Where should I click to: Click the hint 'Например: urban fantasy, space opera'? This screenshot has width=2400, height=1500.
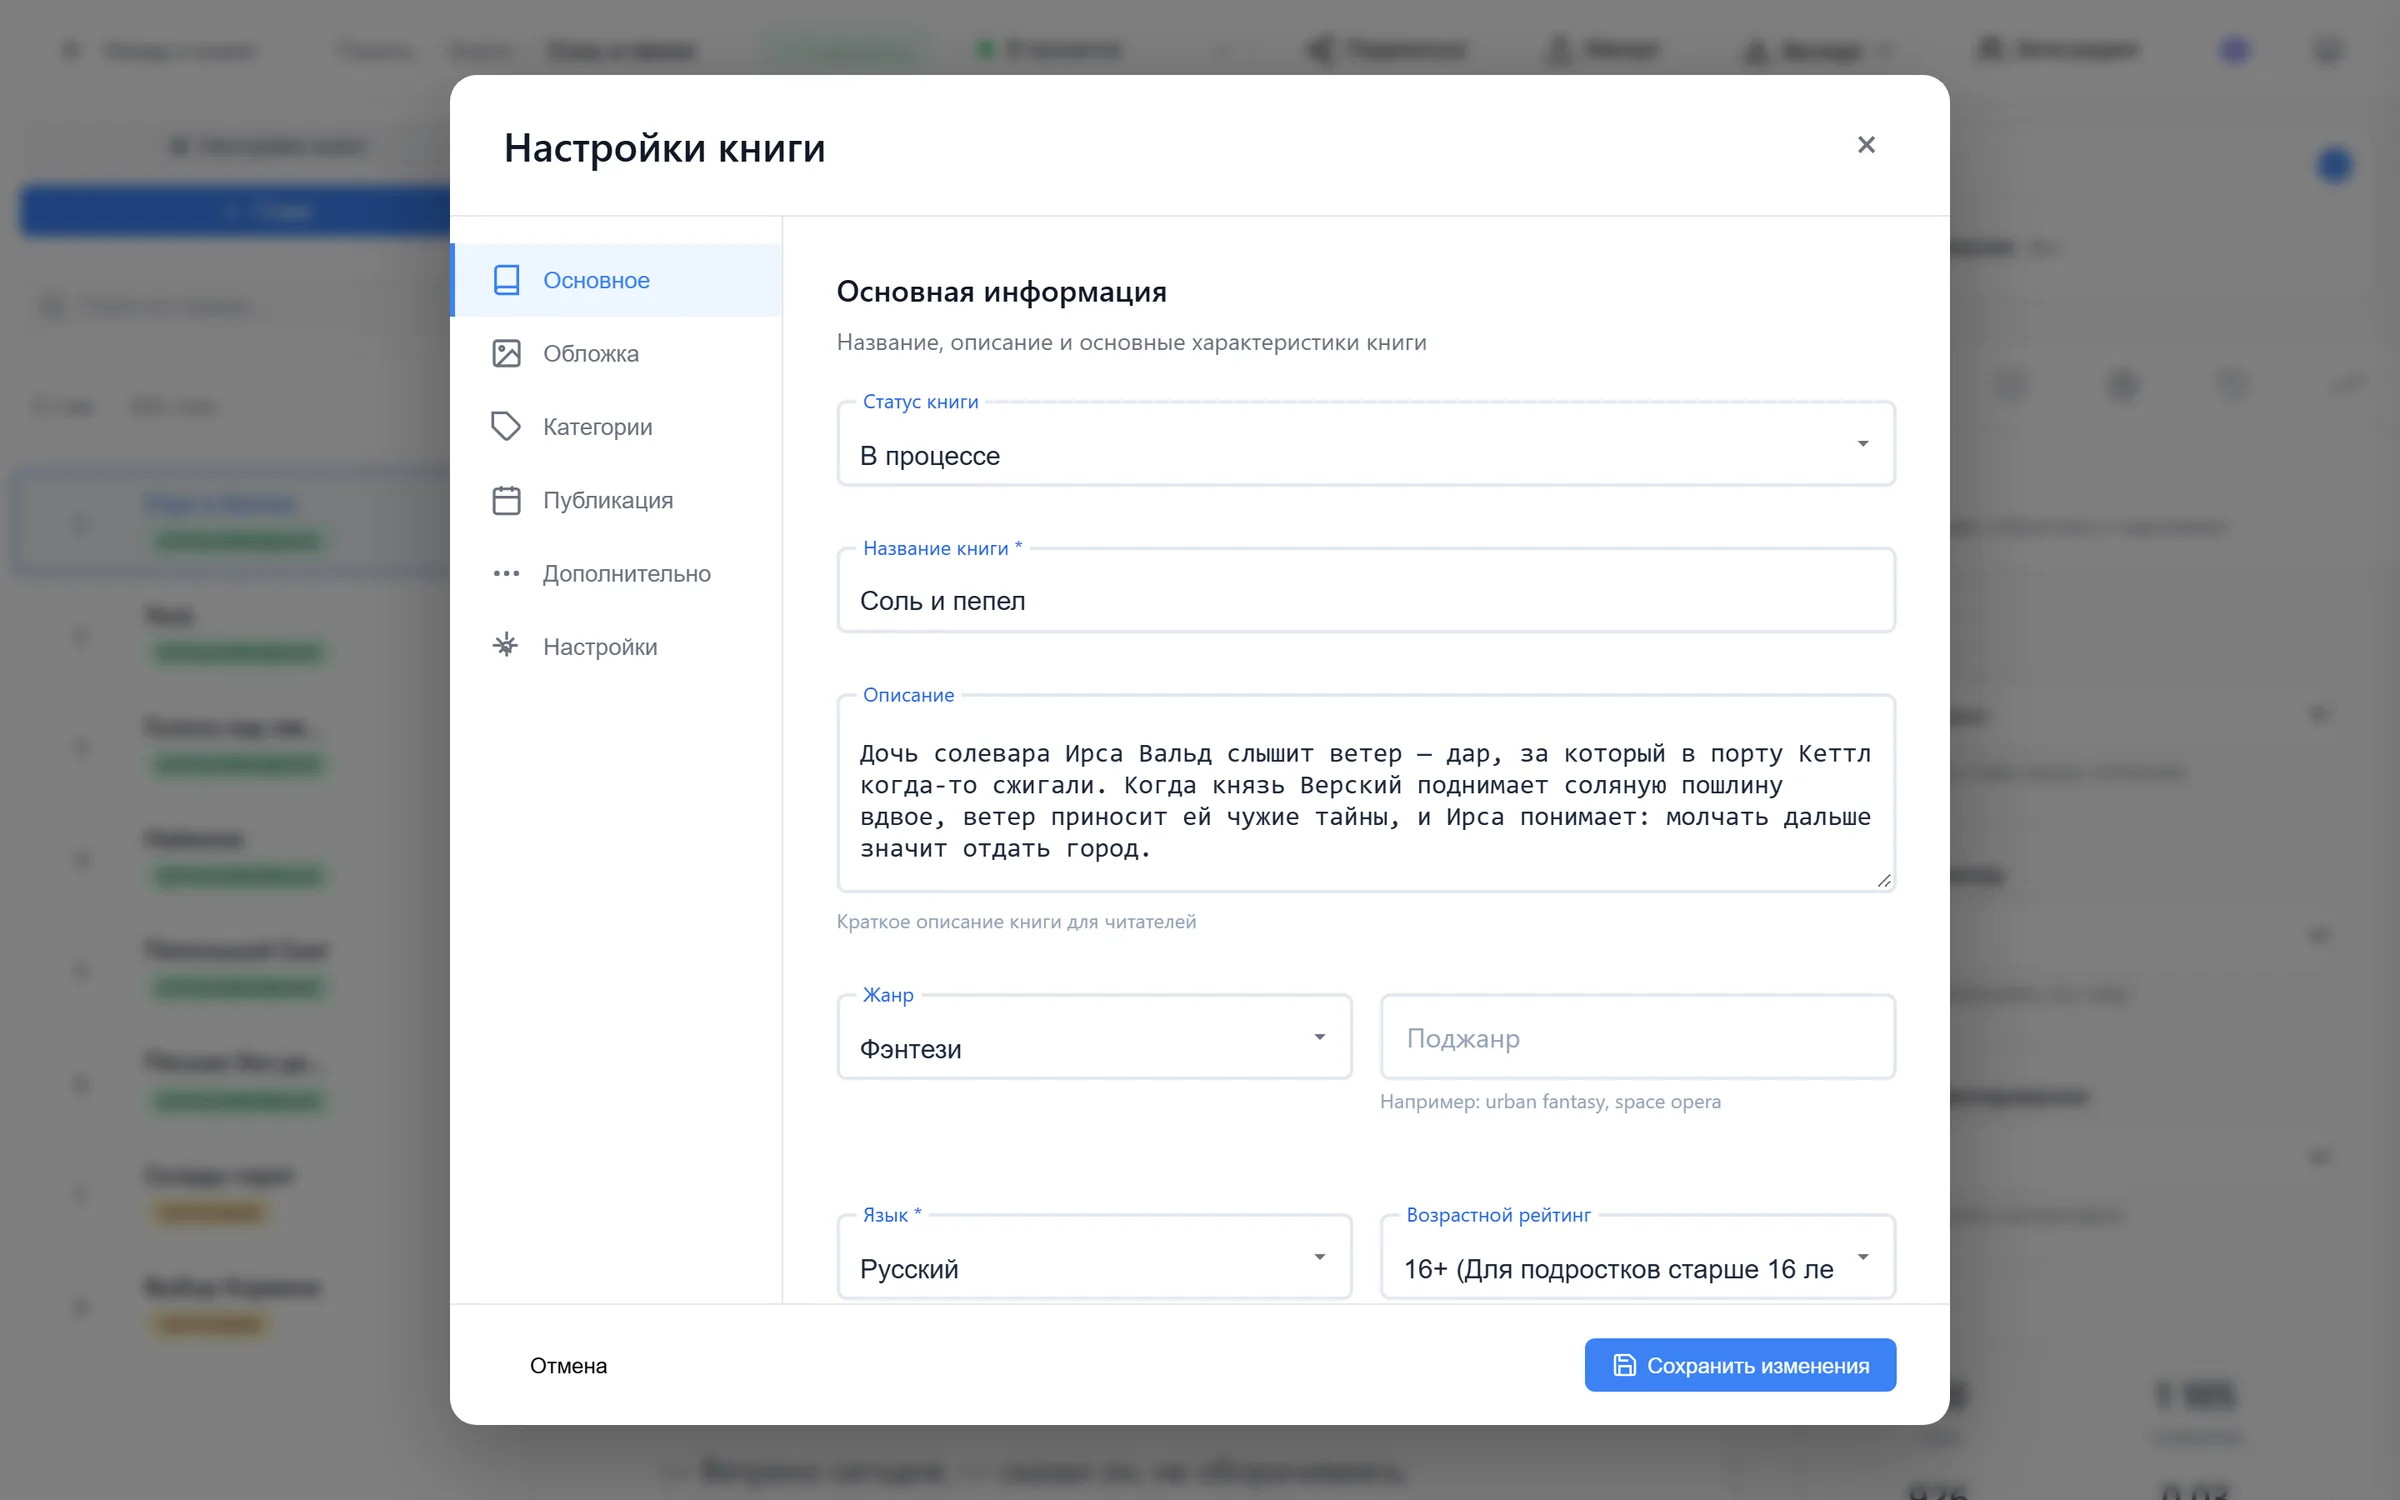[x=1550, y=1102]
